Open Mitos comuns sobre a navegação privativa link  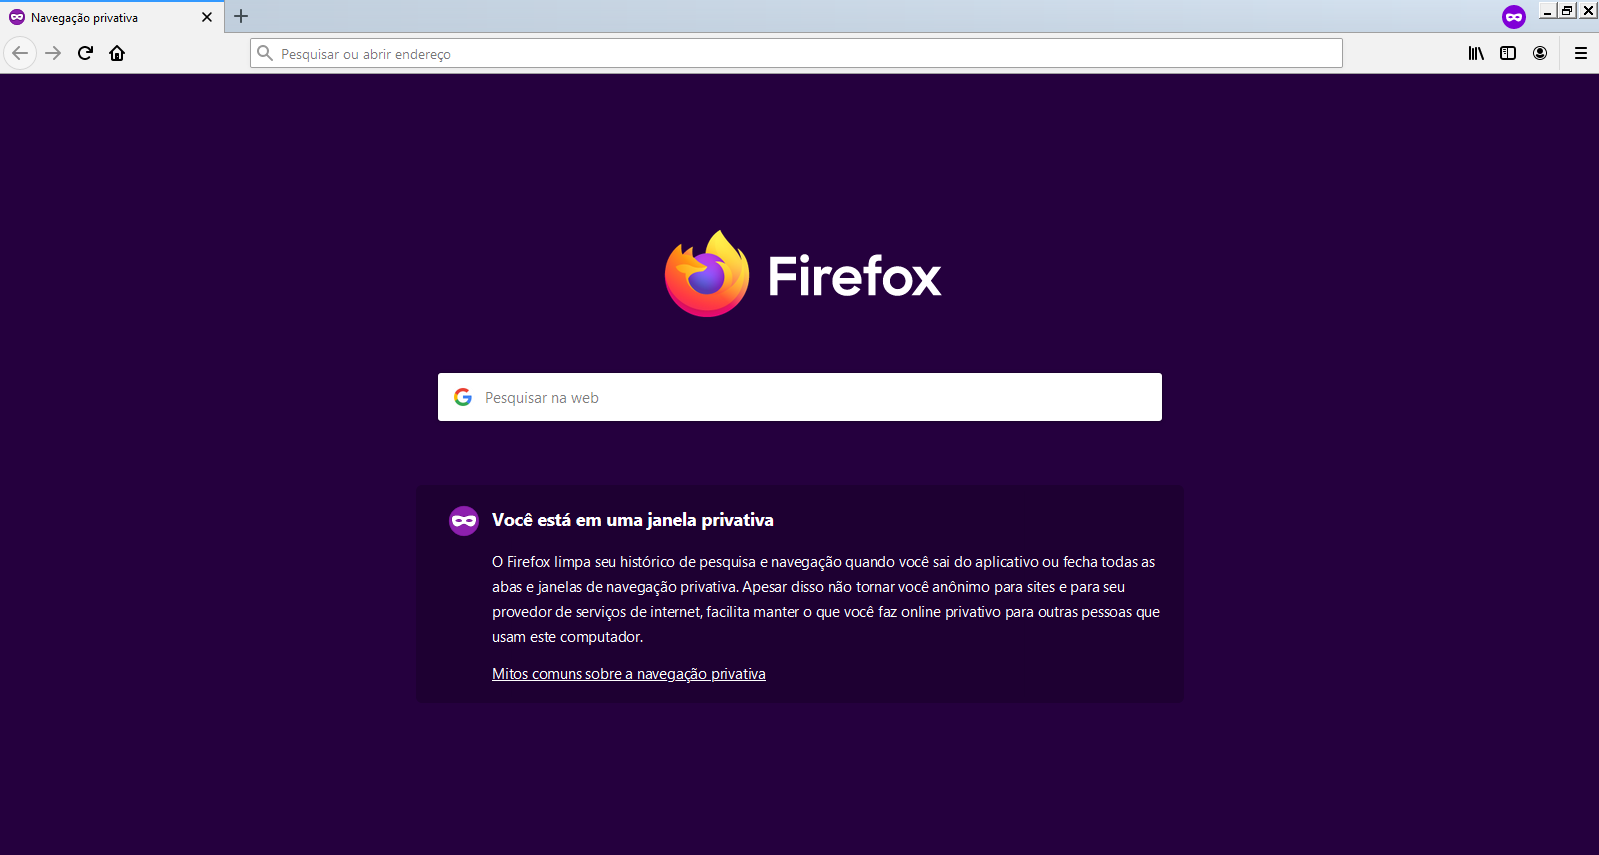click(x=629, y=674)
